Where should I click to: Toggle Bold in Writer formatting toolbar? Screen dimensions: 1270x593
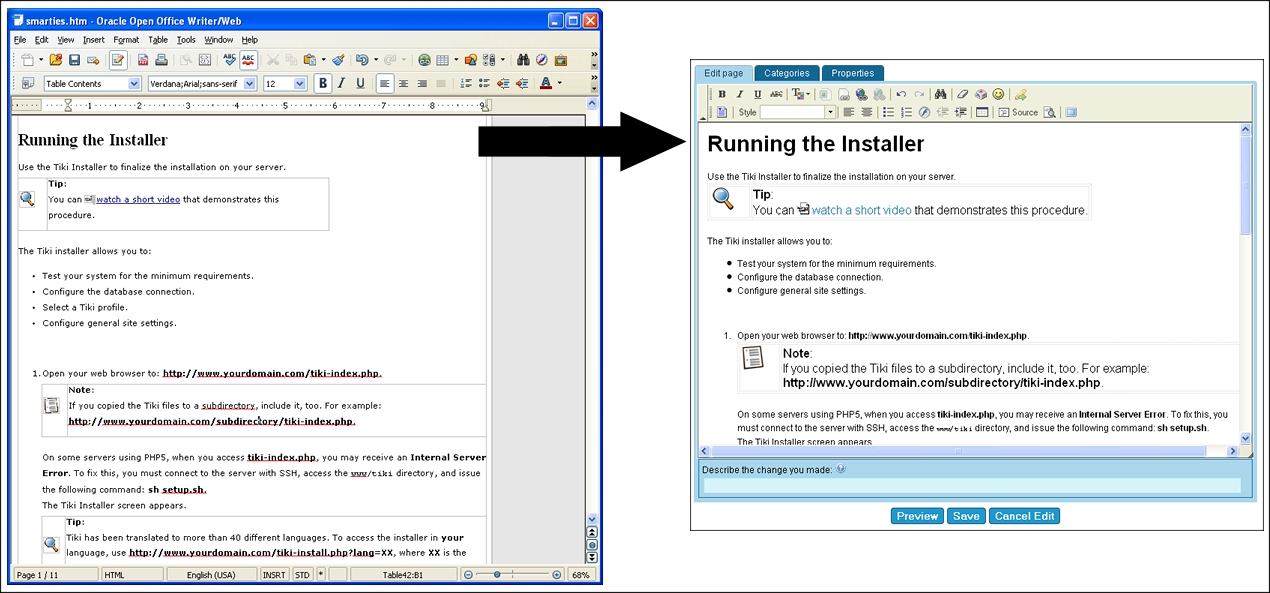323,84
